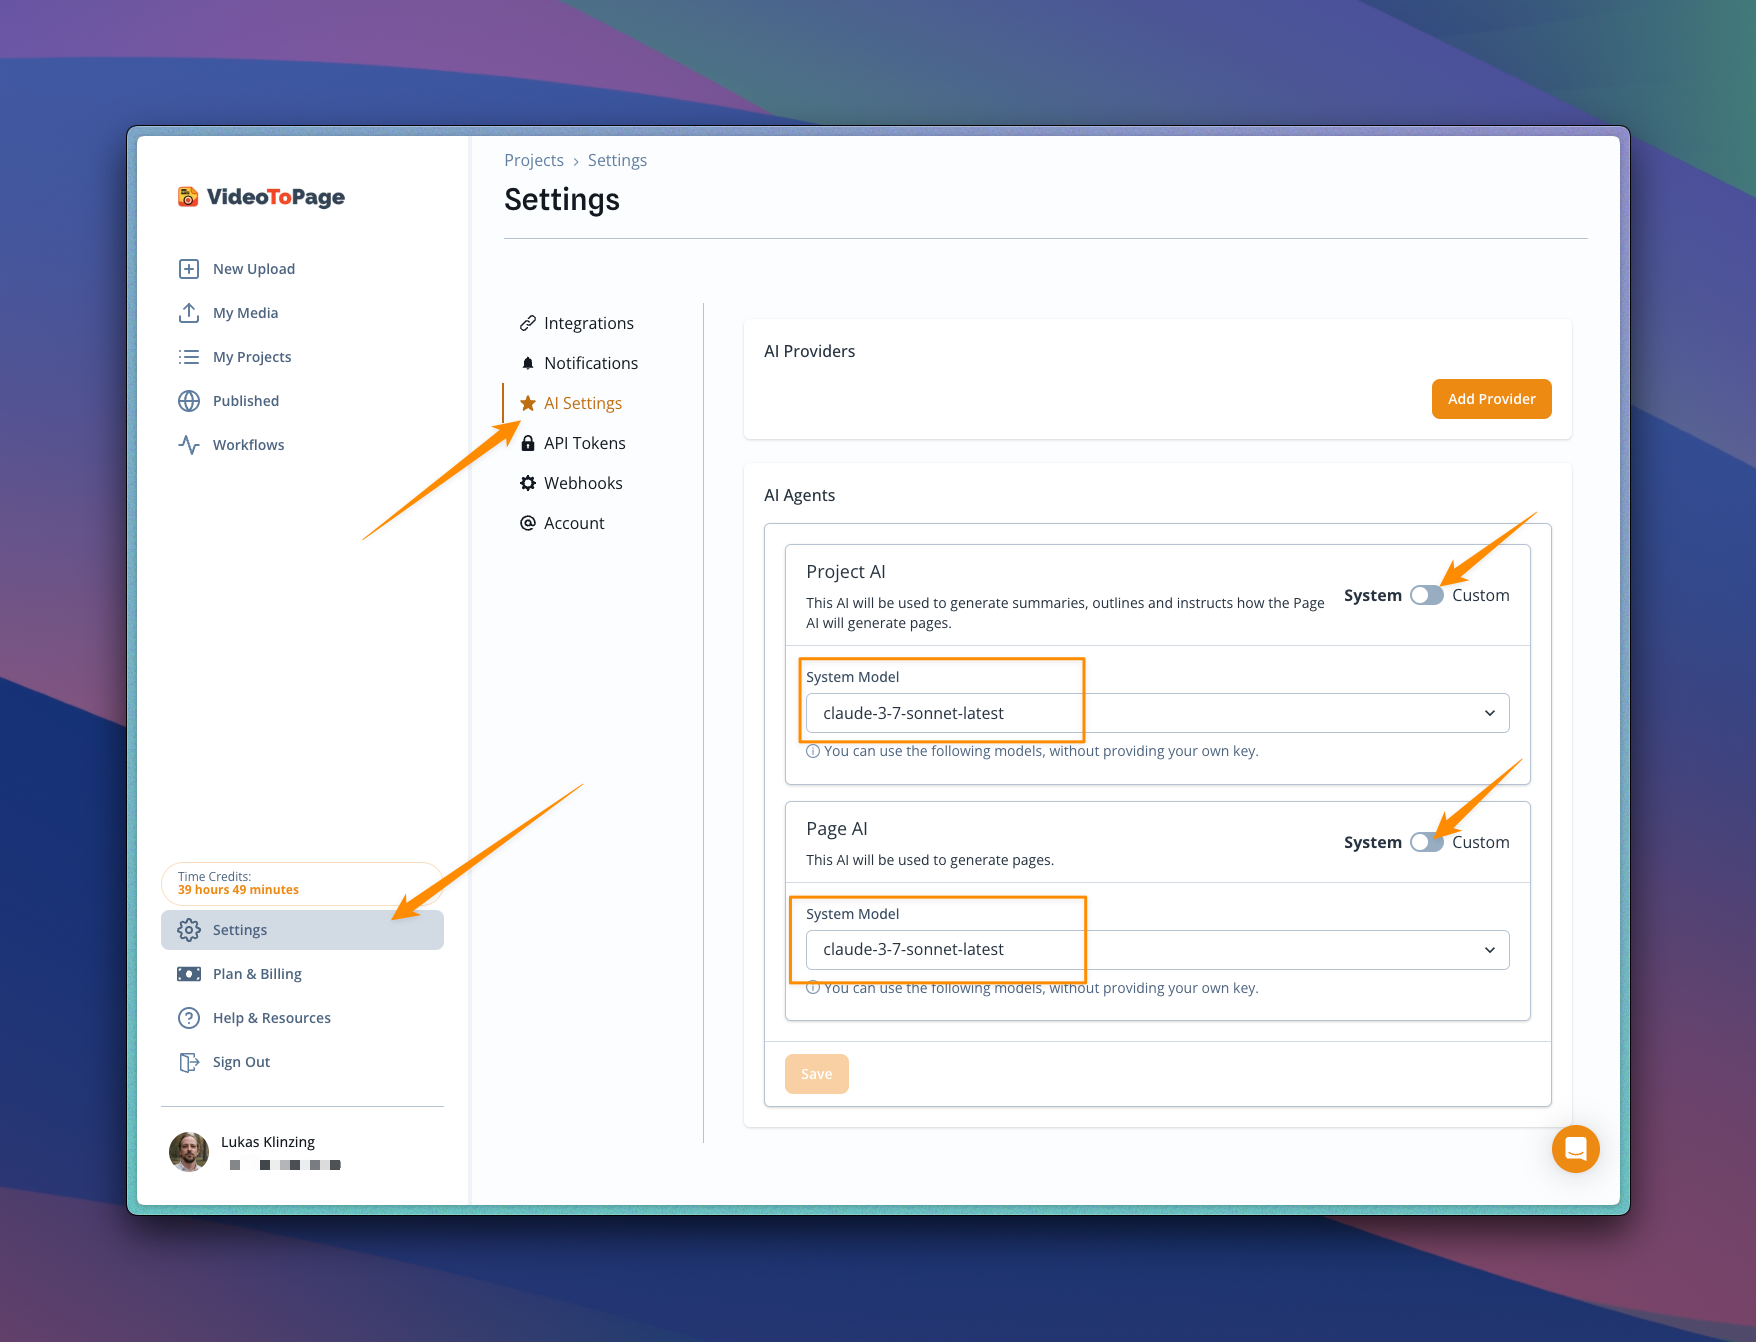This screenshot has height=1342, width=1756.
Task: Click the My Projects list icon
Action: [x=189, y=357]
